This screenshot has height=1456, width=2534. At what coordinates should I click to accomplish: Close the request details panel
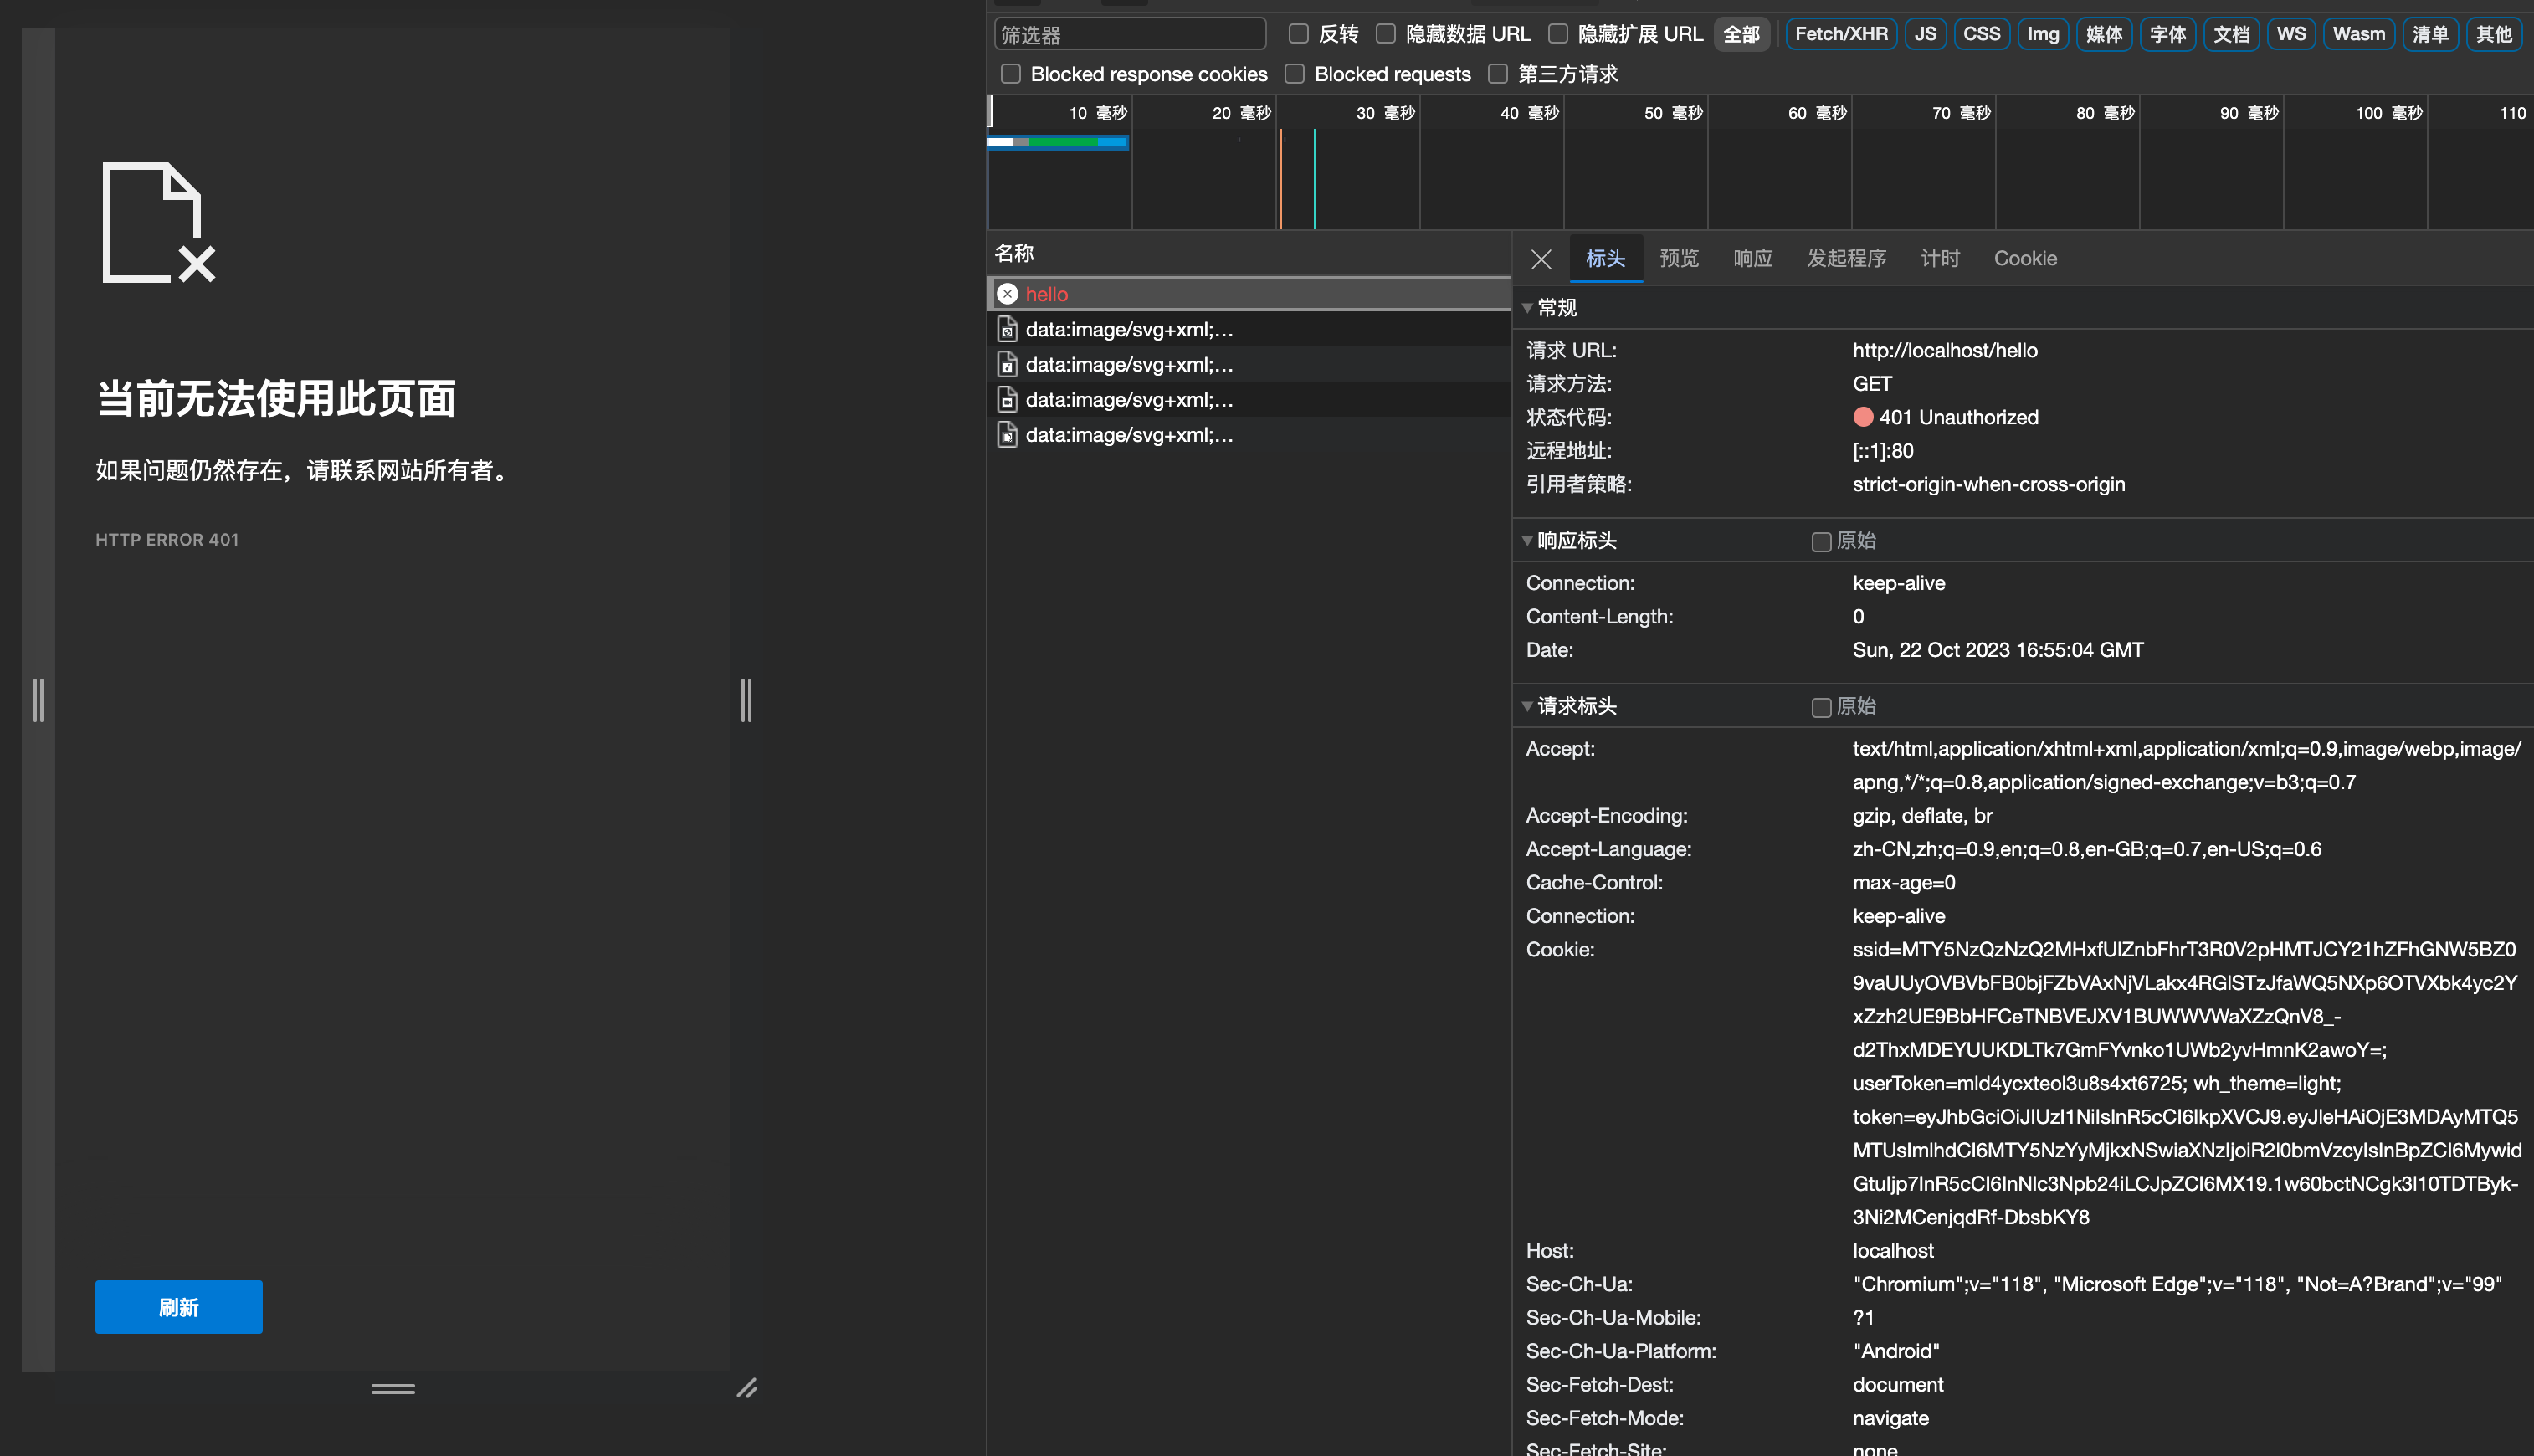point(1541,259)
